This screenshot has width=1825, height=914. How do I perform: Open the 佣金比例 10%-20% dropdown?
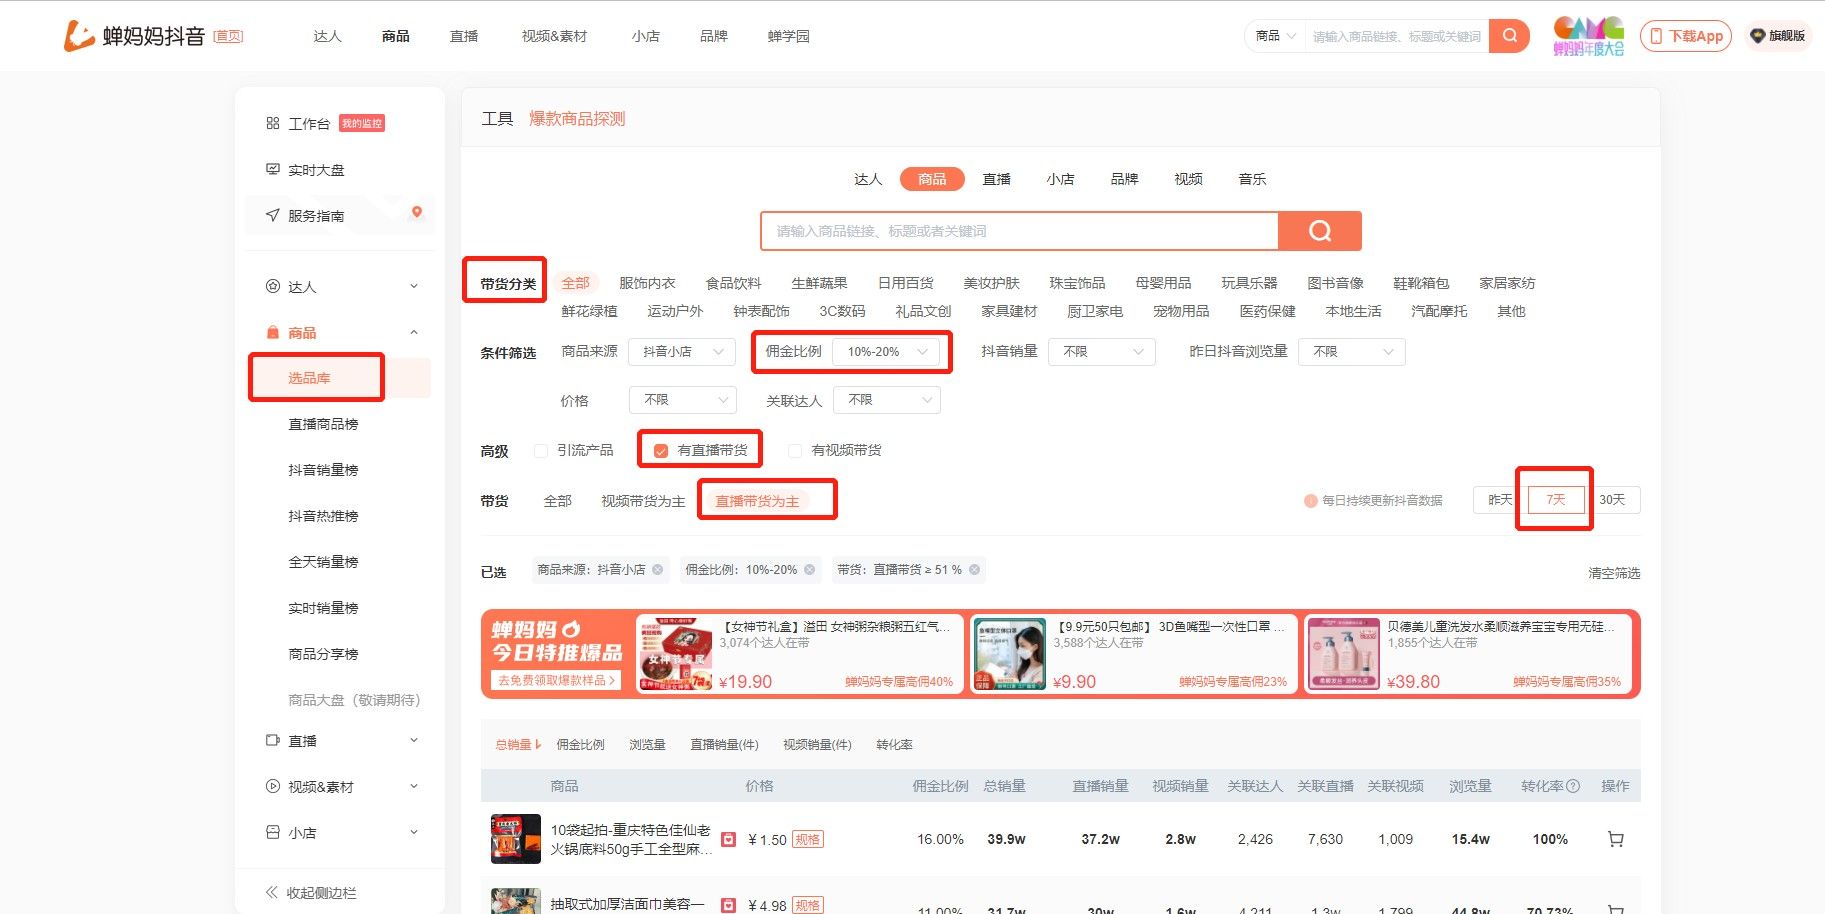pyautogui.click(x=887, y=351)
